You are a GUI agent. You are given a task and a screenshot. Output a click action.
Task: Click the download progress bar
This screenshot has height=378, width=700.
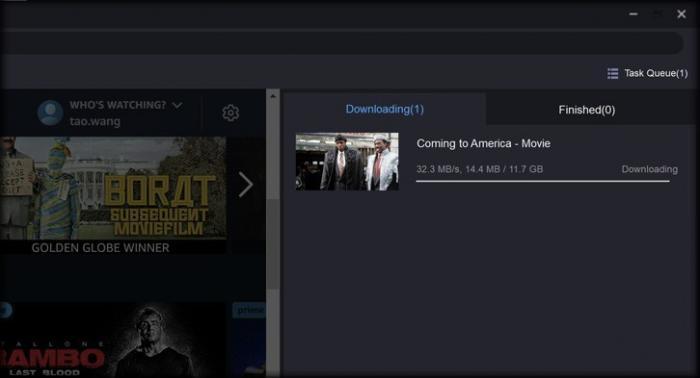[542, 181]
